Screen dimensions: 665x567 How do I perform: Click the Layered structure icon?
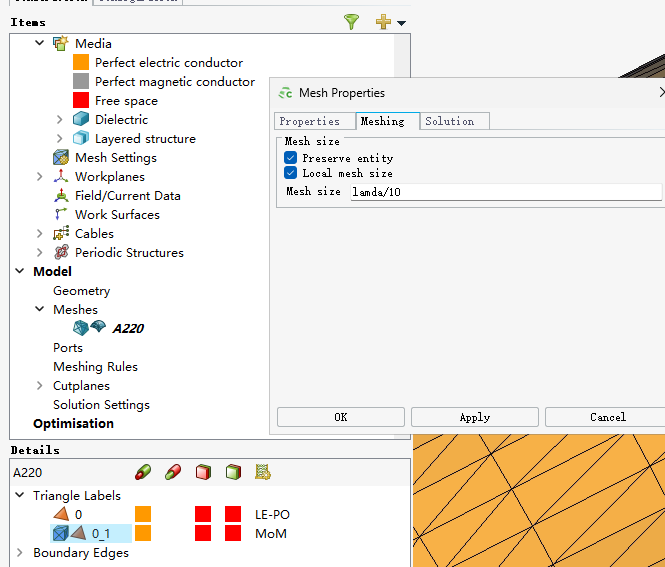[81, 138]
